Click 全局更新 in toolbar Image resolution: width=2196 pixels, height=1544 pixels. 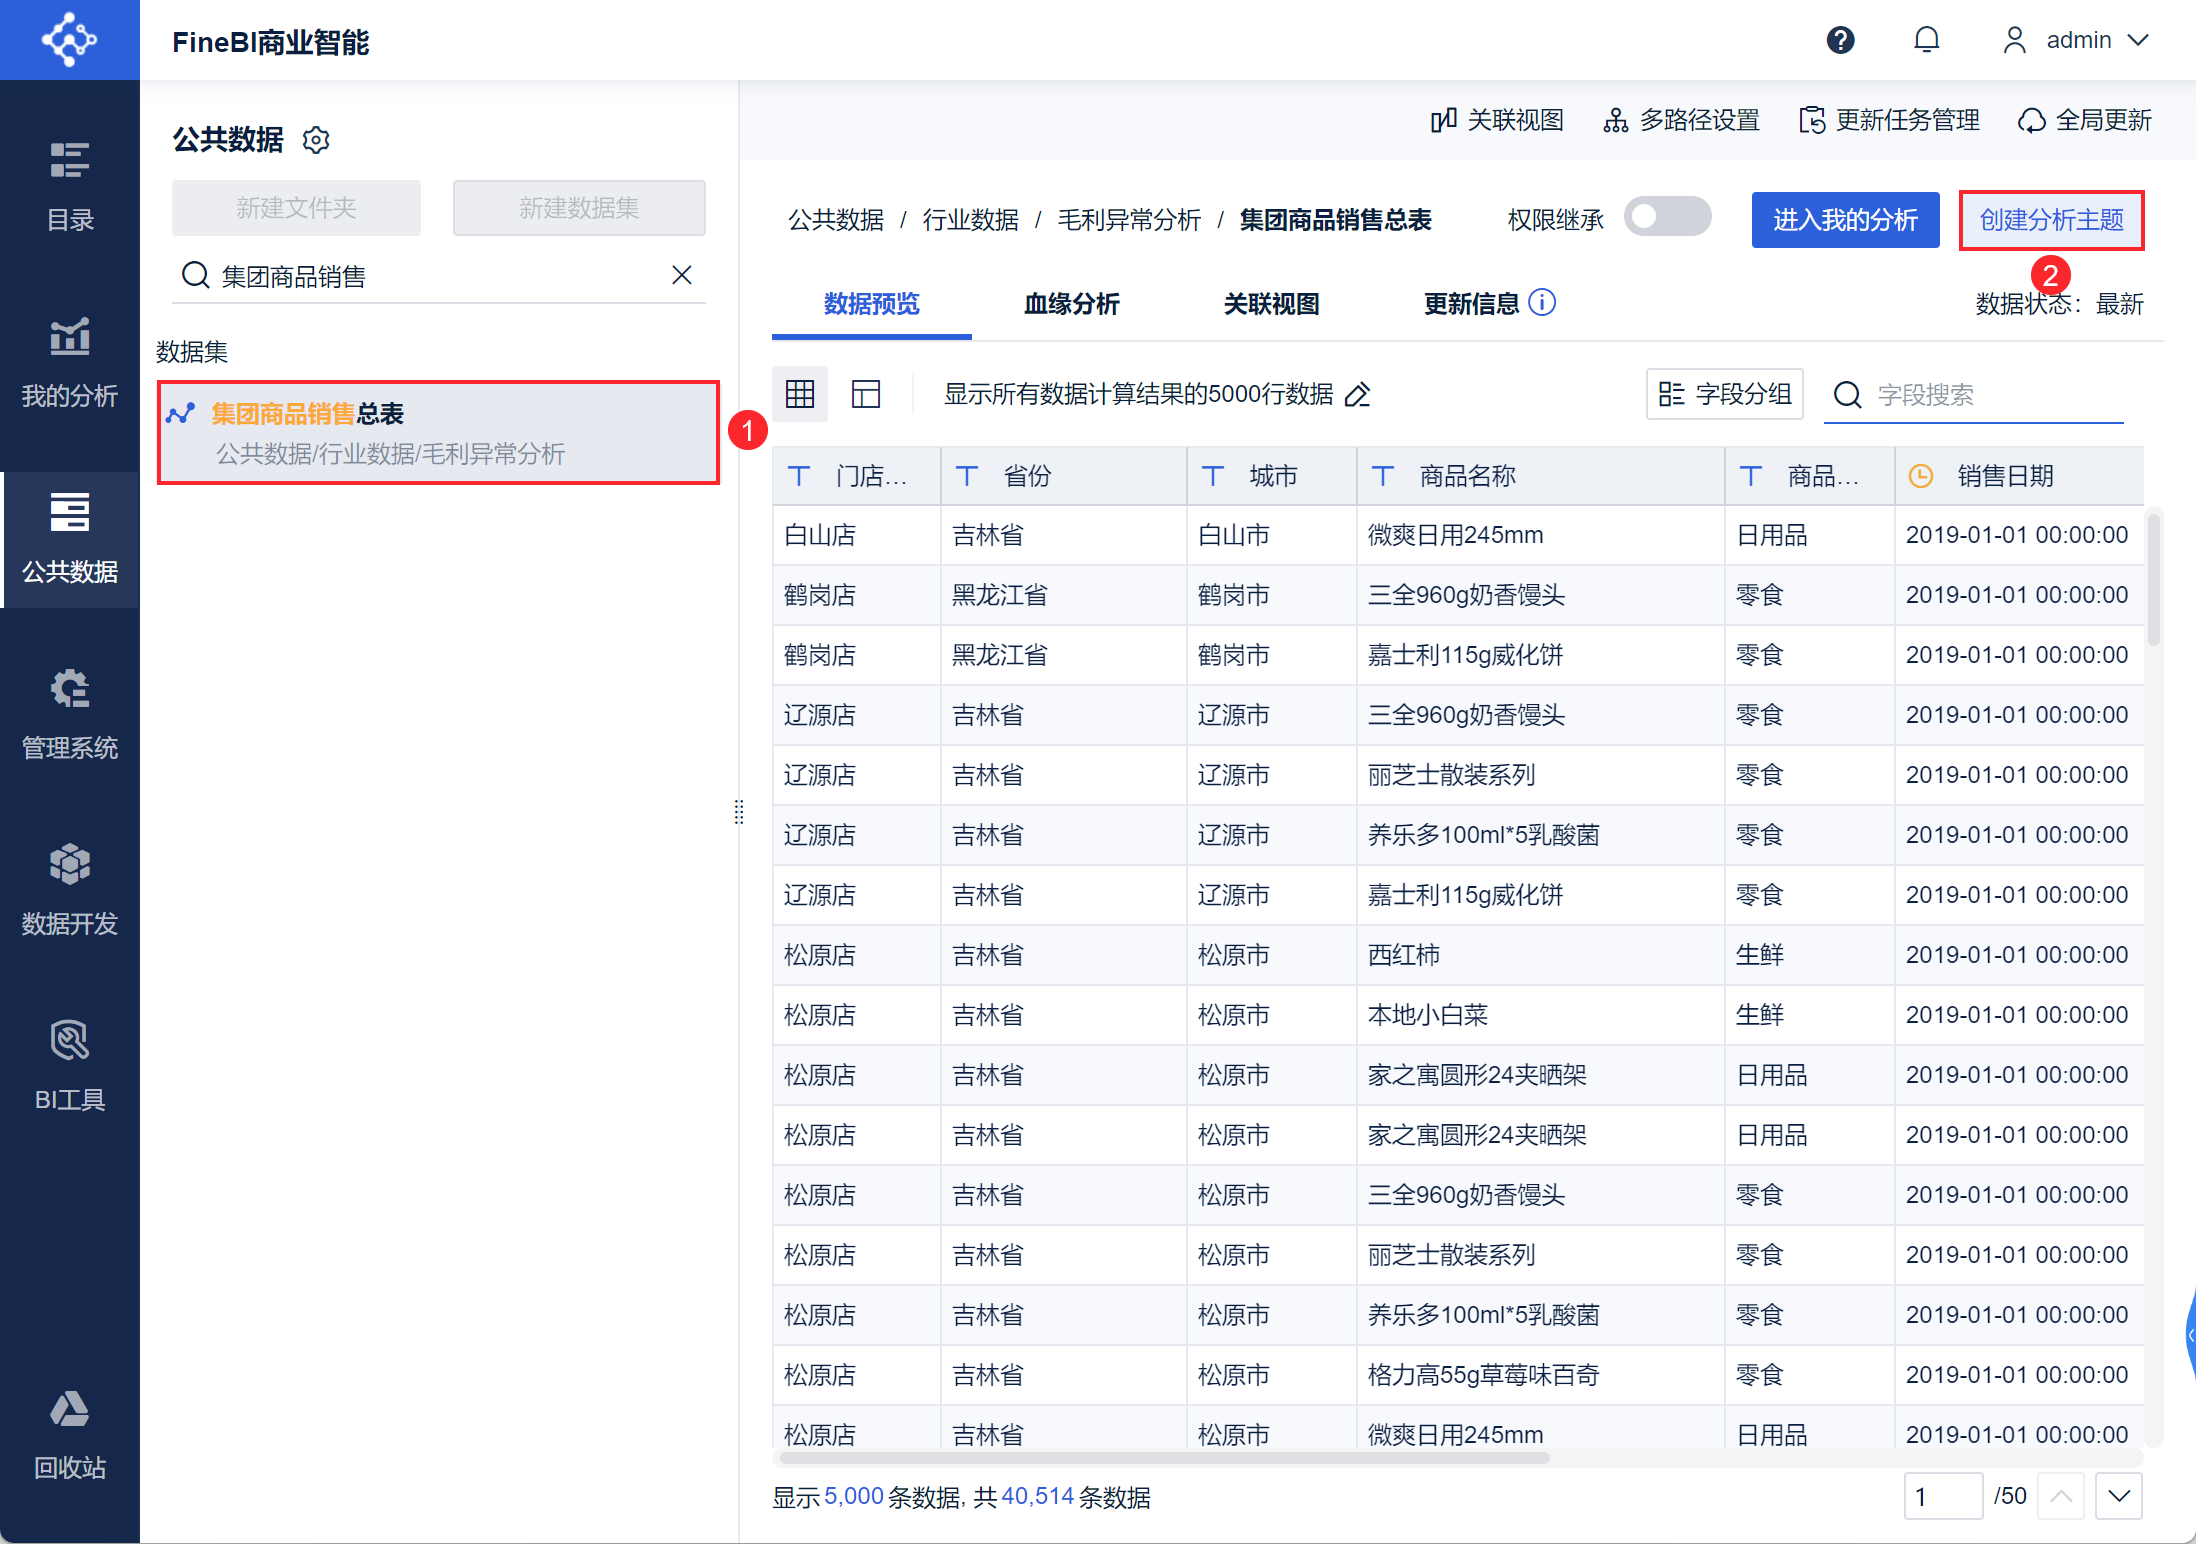pos(2085,120)
